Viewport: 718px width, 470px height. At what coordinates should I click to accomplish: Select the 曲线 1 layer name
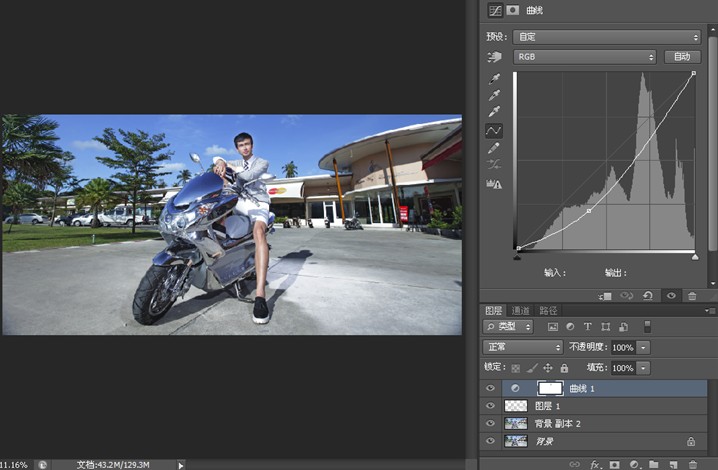coord(582,388)
